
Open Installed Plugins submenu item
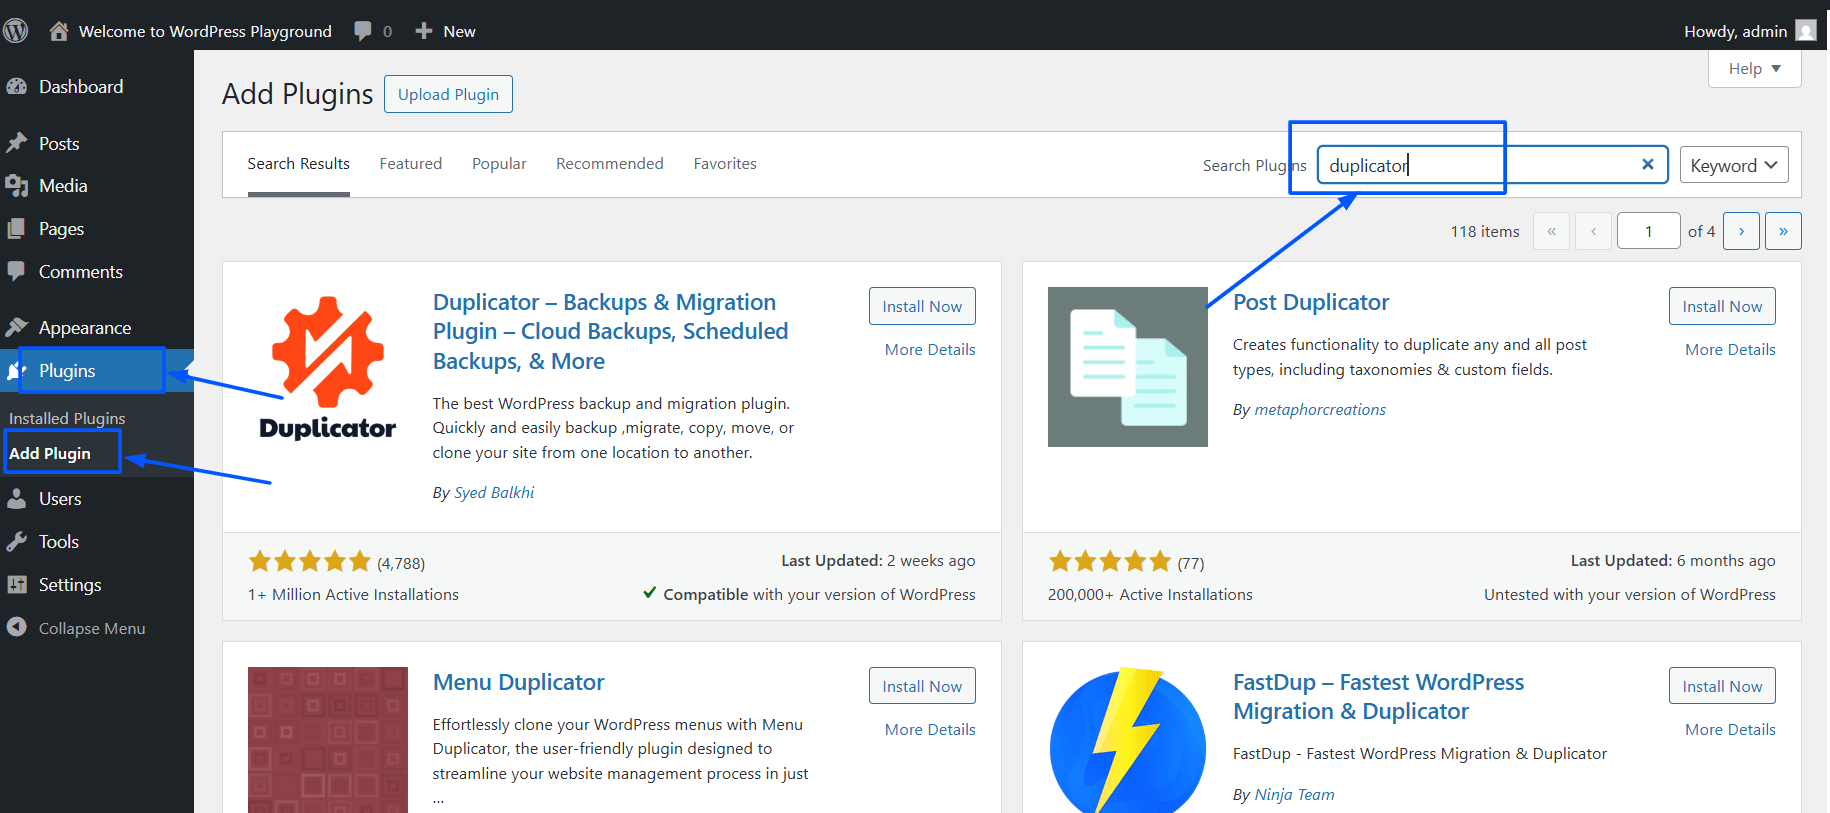67,418
